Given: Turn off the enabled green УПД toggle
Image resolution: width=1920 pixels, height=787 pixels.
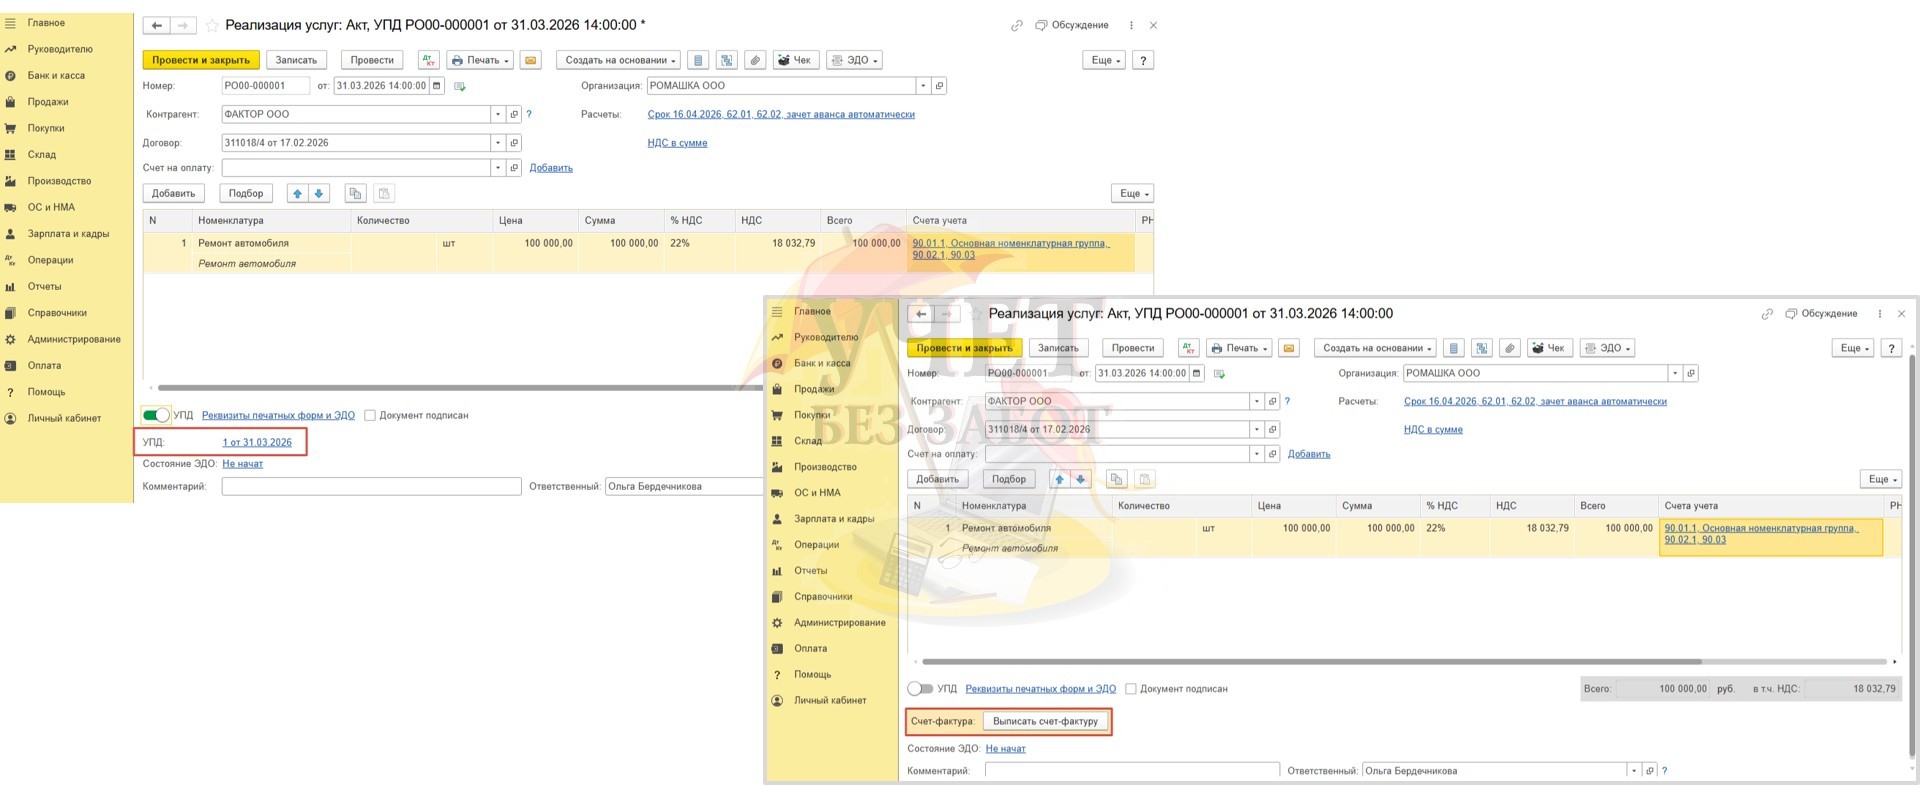Looking at the screenshot, I should pyautogui.click(x=156, y=415).
